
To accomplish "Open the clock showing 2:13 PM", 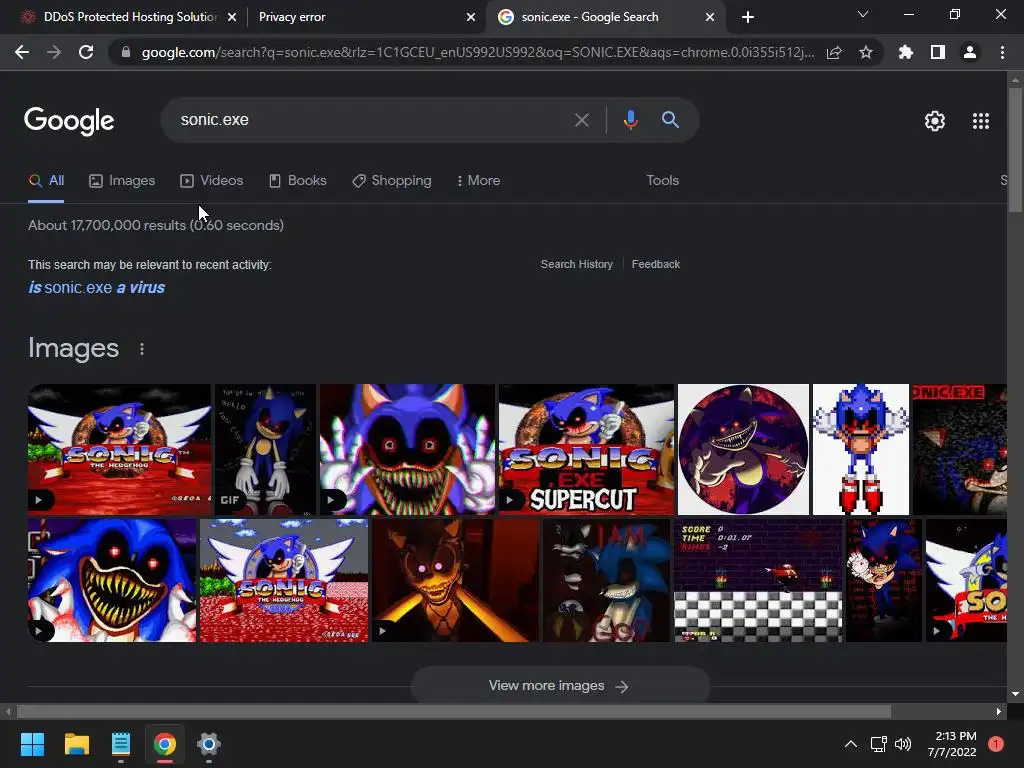I will pos(952,744).
